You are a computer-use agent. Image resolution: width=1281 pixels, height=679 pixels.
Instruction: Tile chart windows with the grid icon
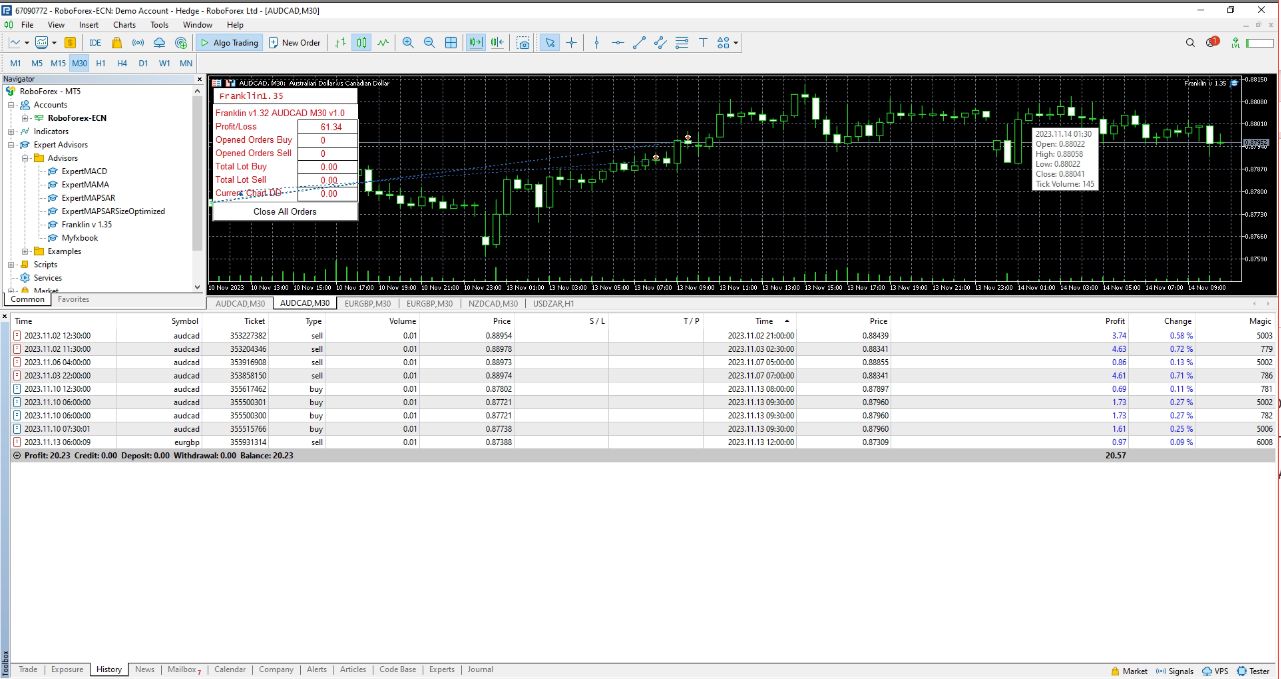tap(451, 43)
